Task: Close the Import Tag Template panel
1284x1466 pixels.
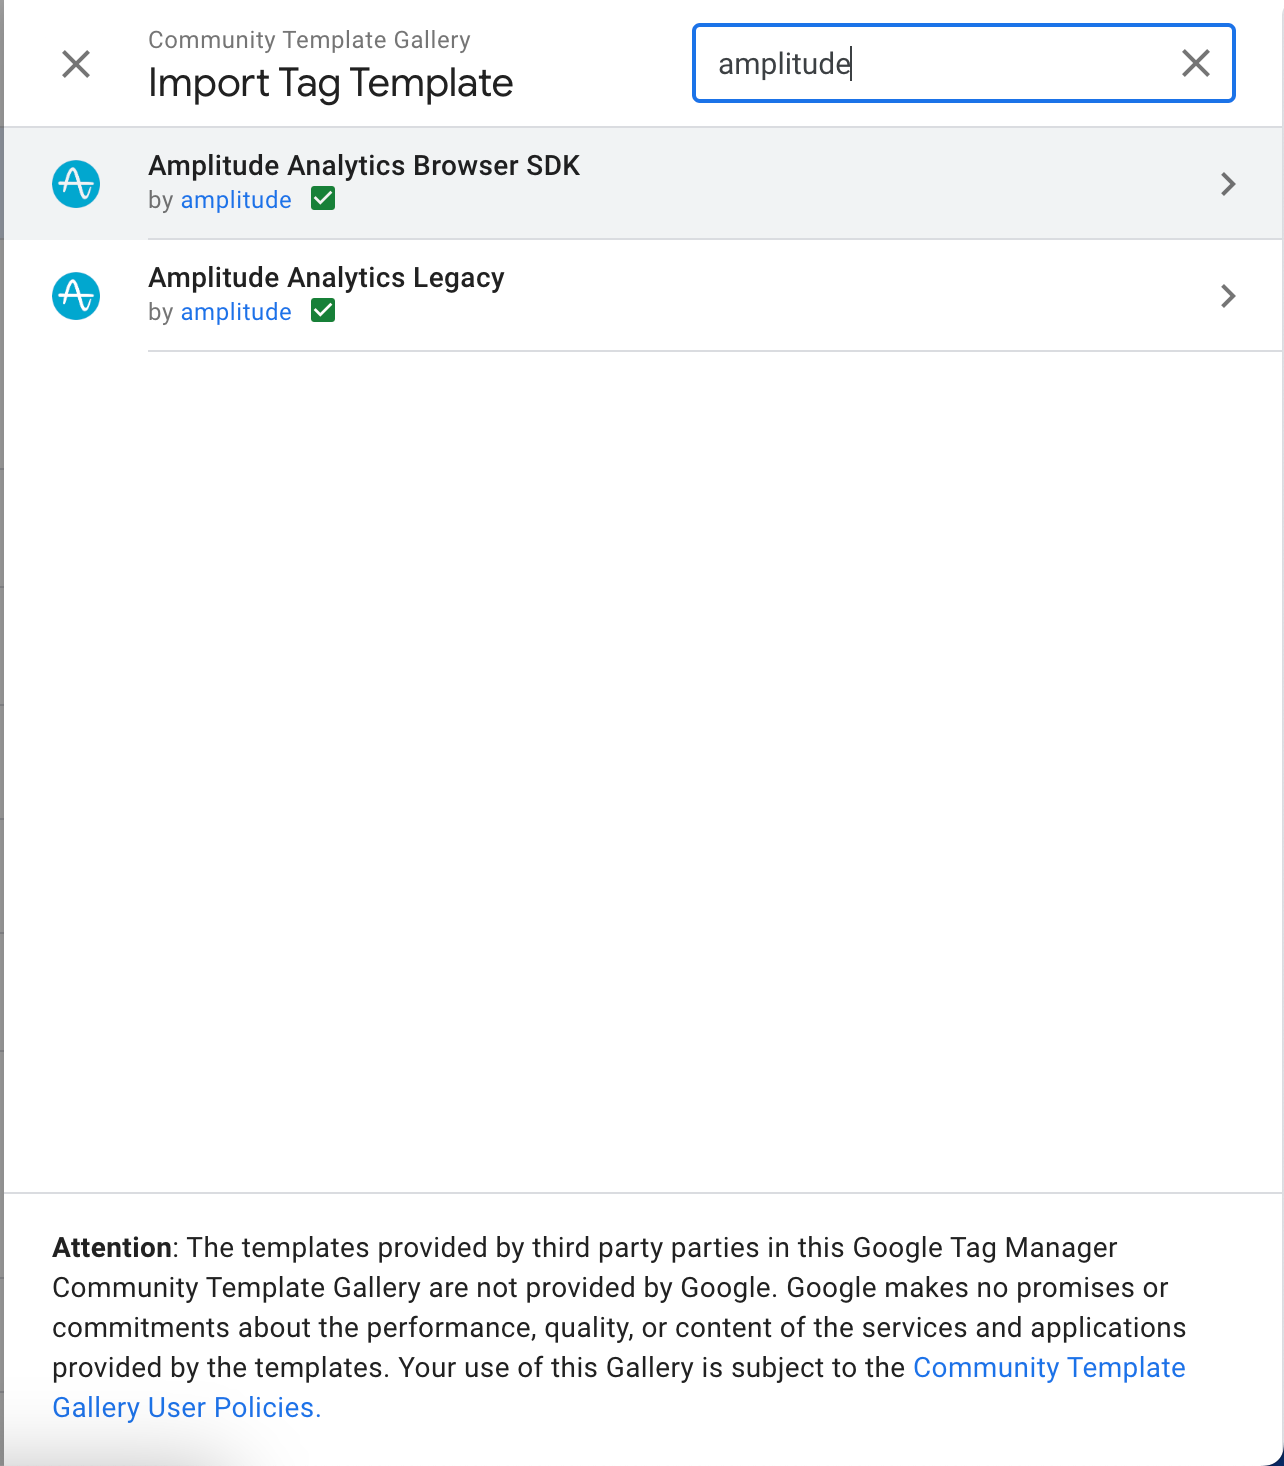Action: click(x=76, y=64)
